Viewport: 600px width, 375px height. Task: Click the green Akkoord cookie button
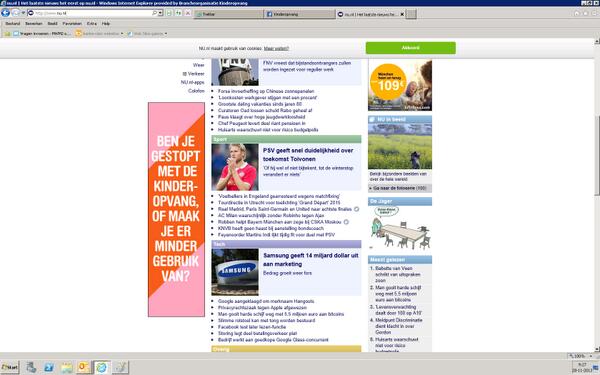[x=411, y=48]
